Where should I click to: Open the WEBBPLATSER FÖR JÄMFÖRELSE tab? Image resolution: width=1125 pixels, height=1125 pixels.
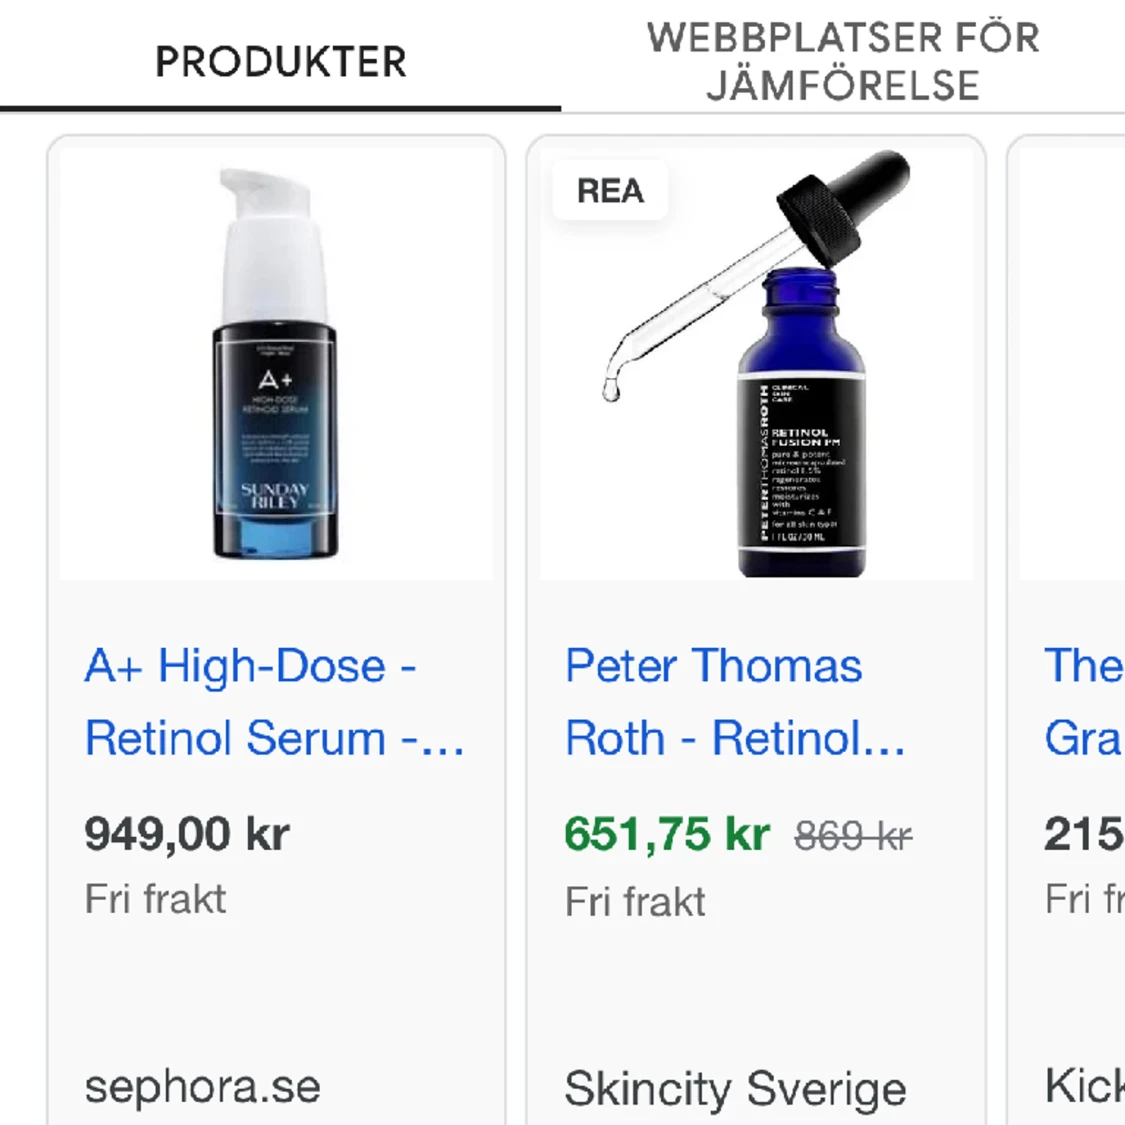coord(842,62)
